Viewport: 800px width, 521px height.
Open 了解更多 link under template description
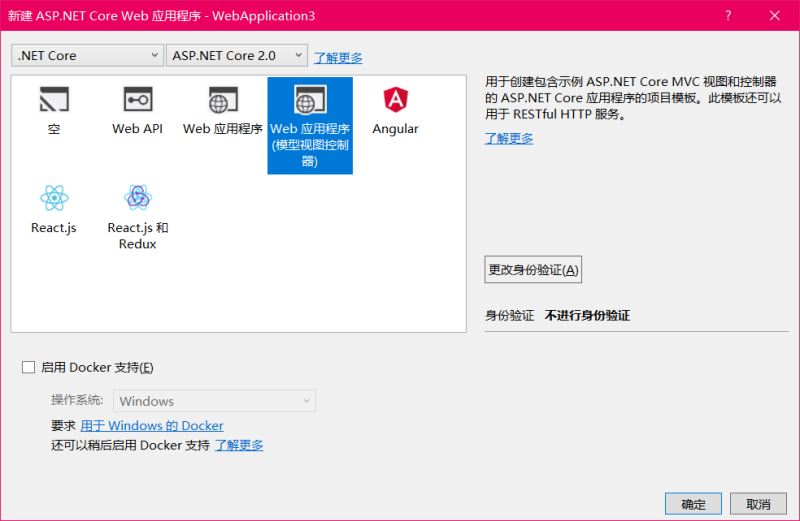[x=509, y=138]
